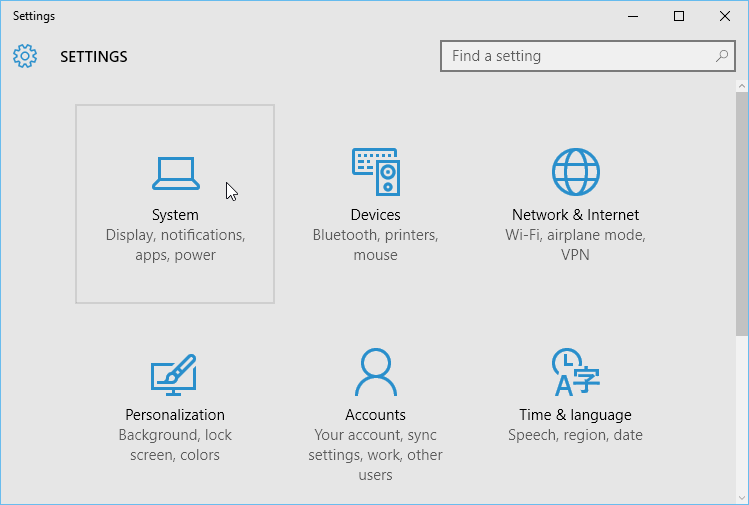Click the Personalization label
749x505 pixels.
(175, 415)
